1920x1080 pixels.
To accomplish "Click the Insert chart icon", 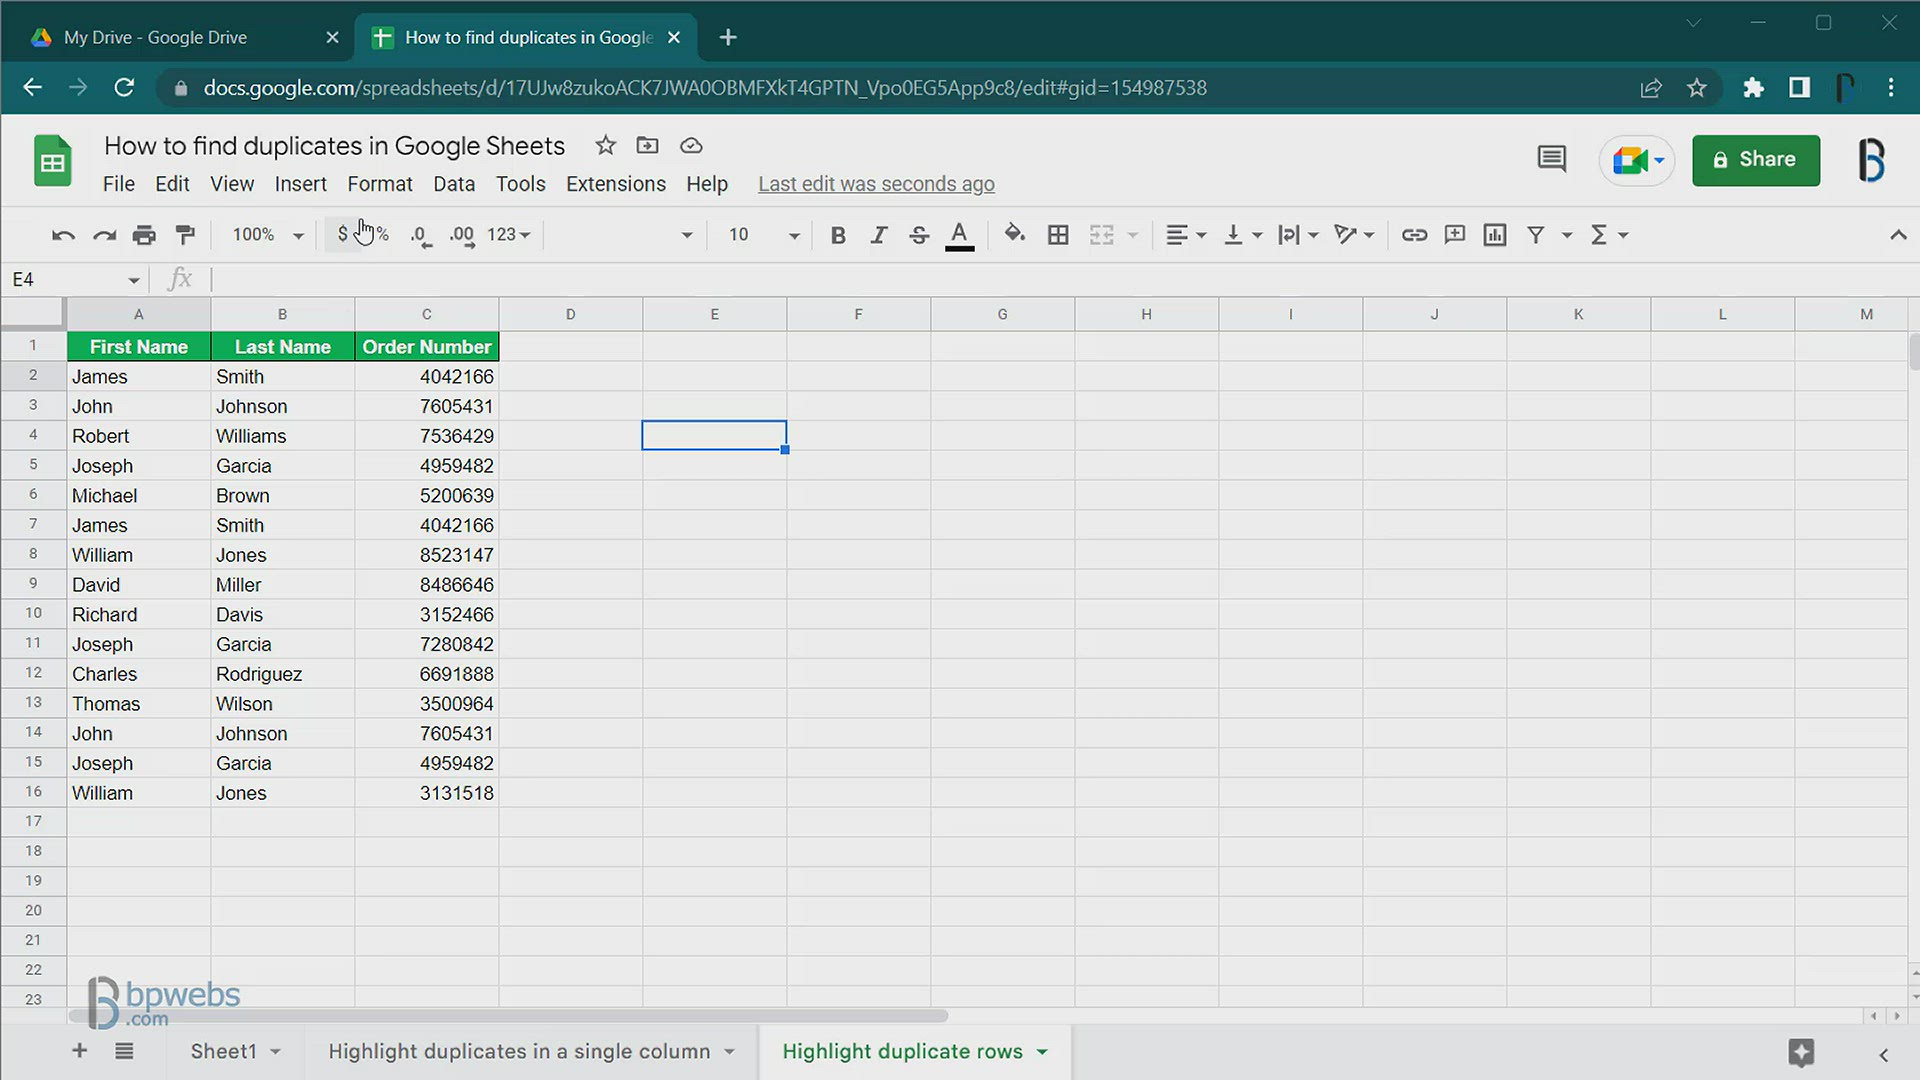I will (1495, 235).
